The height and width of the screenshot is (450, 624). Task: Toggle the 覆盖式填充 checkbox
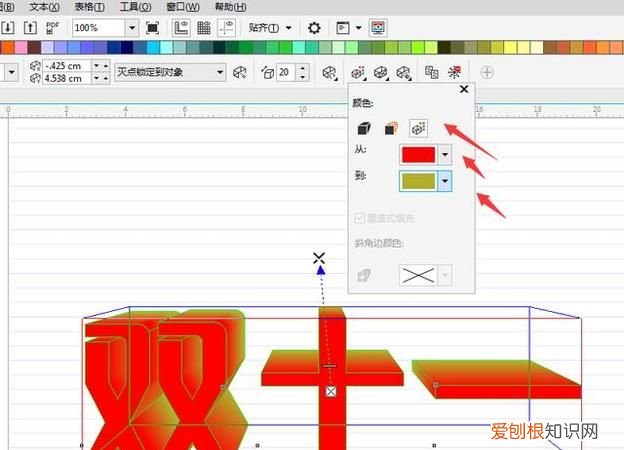point(359,218)
